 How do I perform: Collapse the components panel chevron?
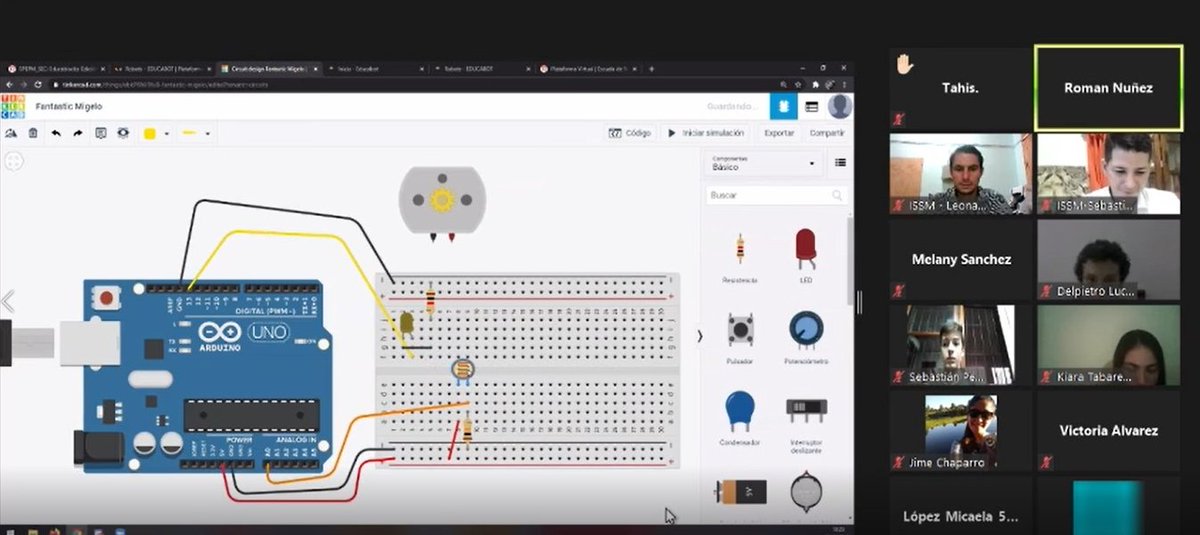point(699,336)
